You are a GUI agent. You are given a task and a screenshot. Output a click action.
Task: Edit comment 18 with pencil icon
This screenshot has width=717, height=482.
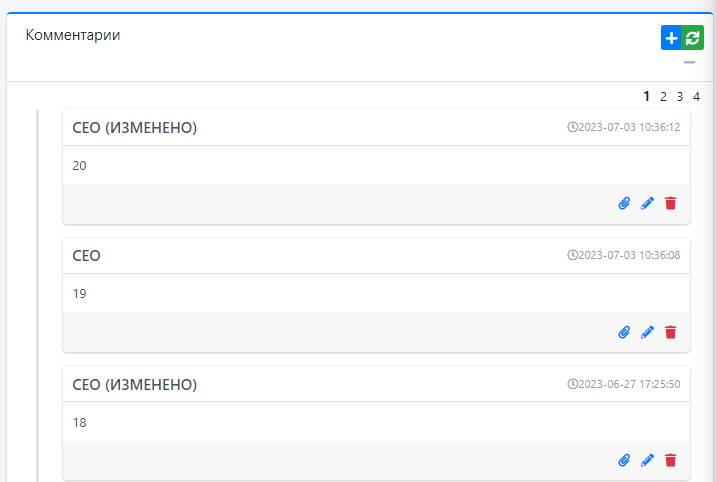647,460
